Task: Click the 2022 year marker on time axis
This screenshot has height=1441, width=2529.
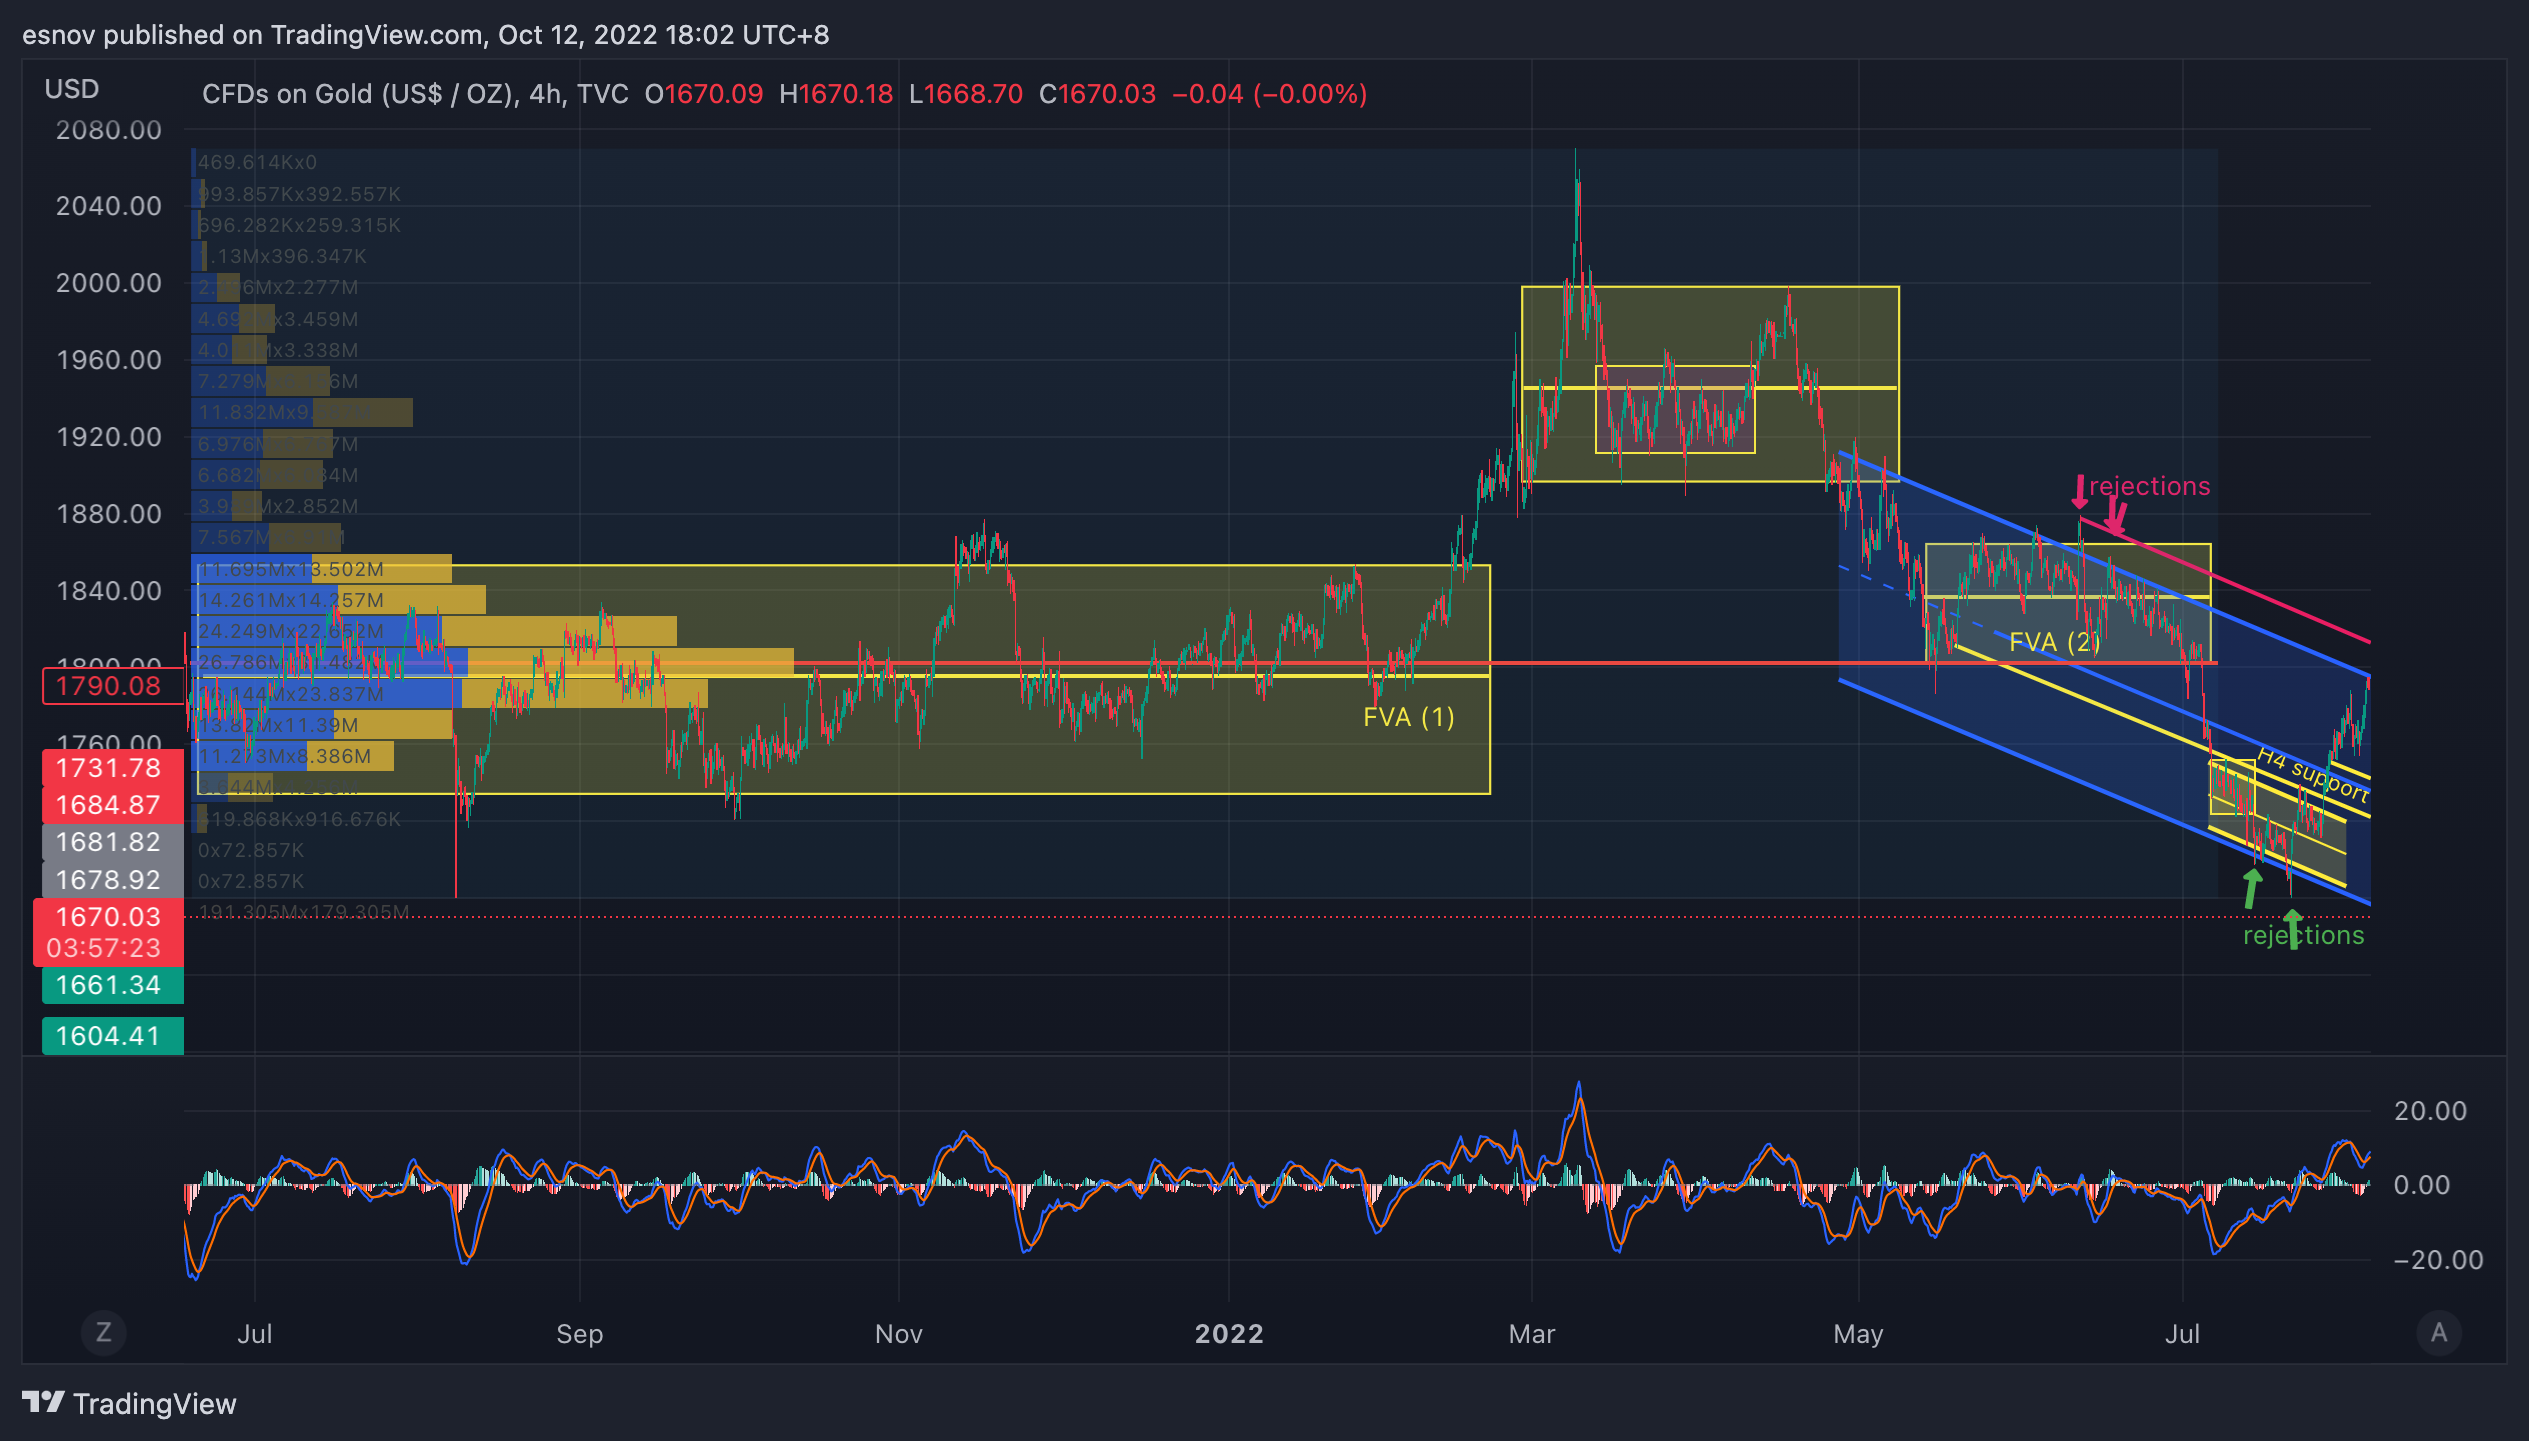Action: tap(1229, 1333)
